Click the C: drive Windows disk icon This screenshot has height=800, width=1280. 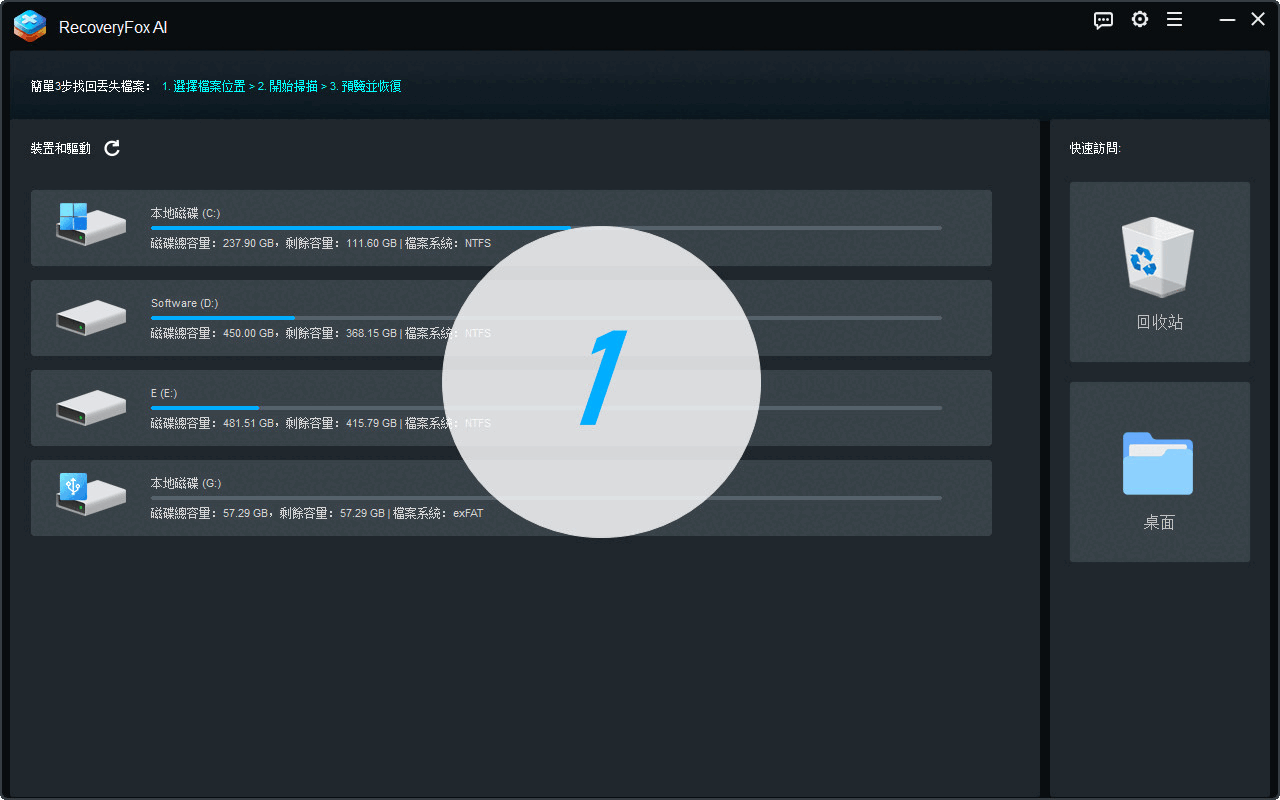(x=90, y=226)
